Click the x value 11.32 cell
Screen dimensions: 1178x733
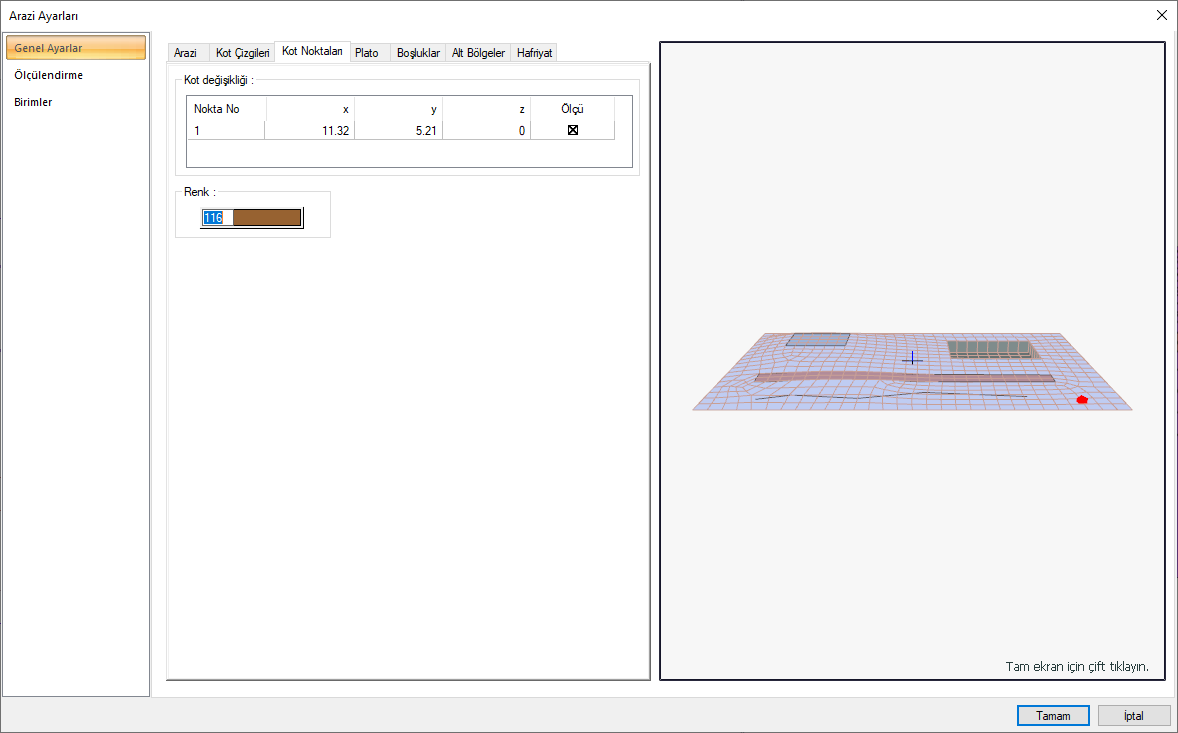[309, 131]
